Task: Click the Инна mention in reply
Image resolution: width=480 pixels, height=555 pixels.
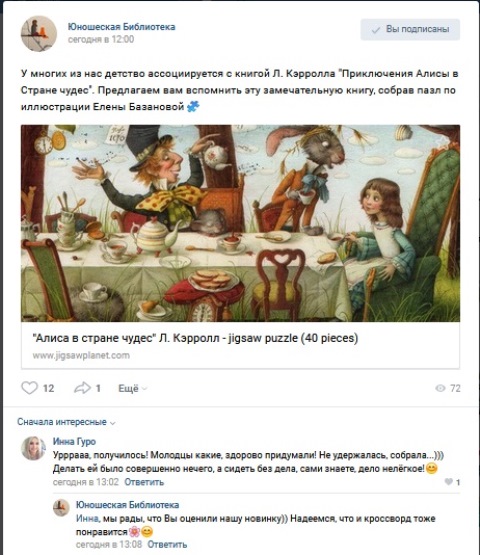Action: click(87, 519)
